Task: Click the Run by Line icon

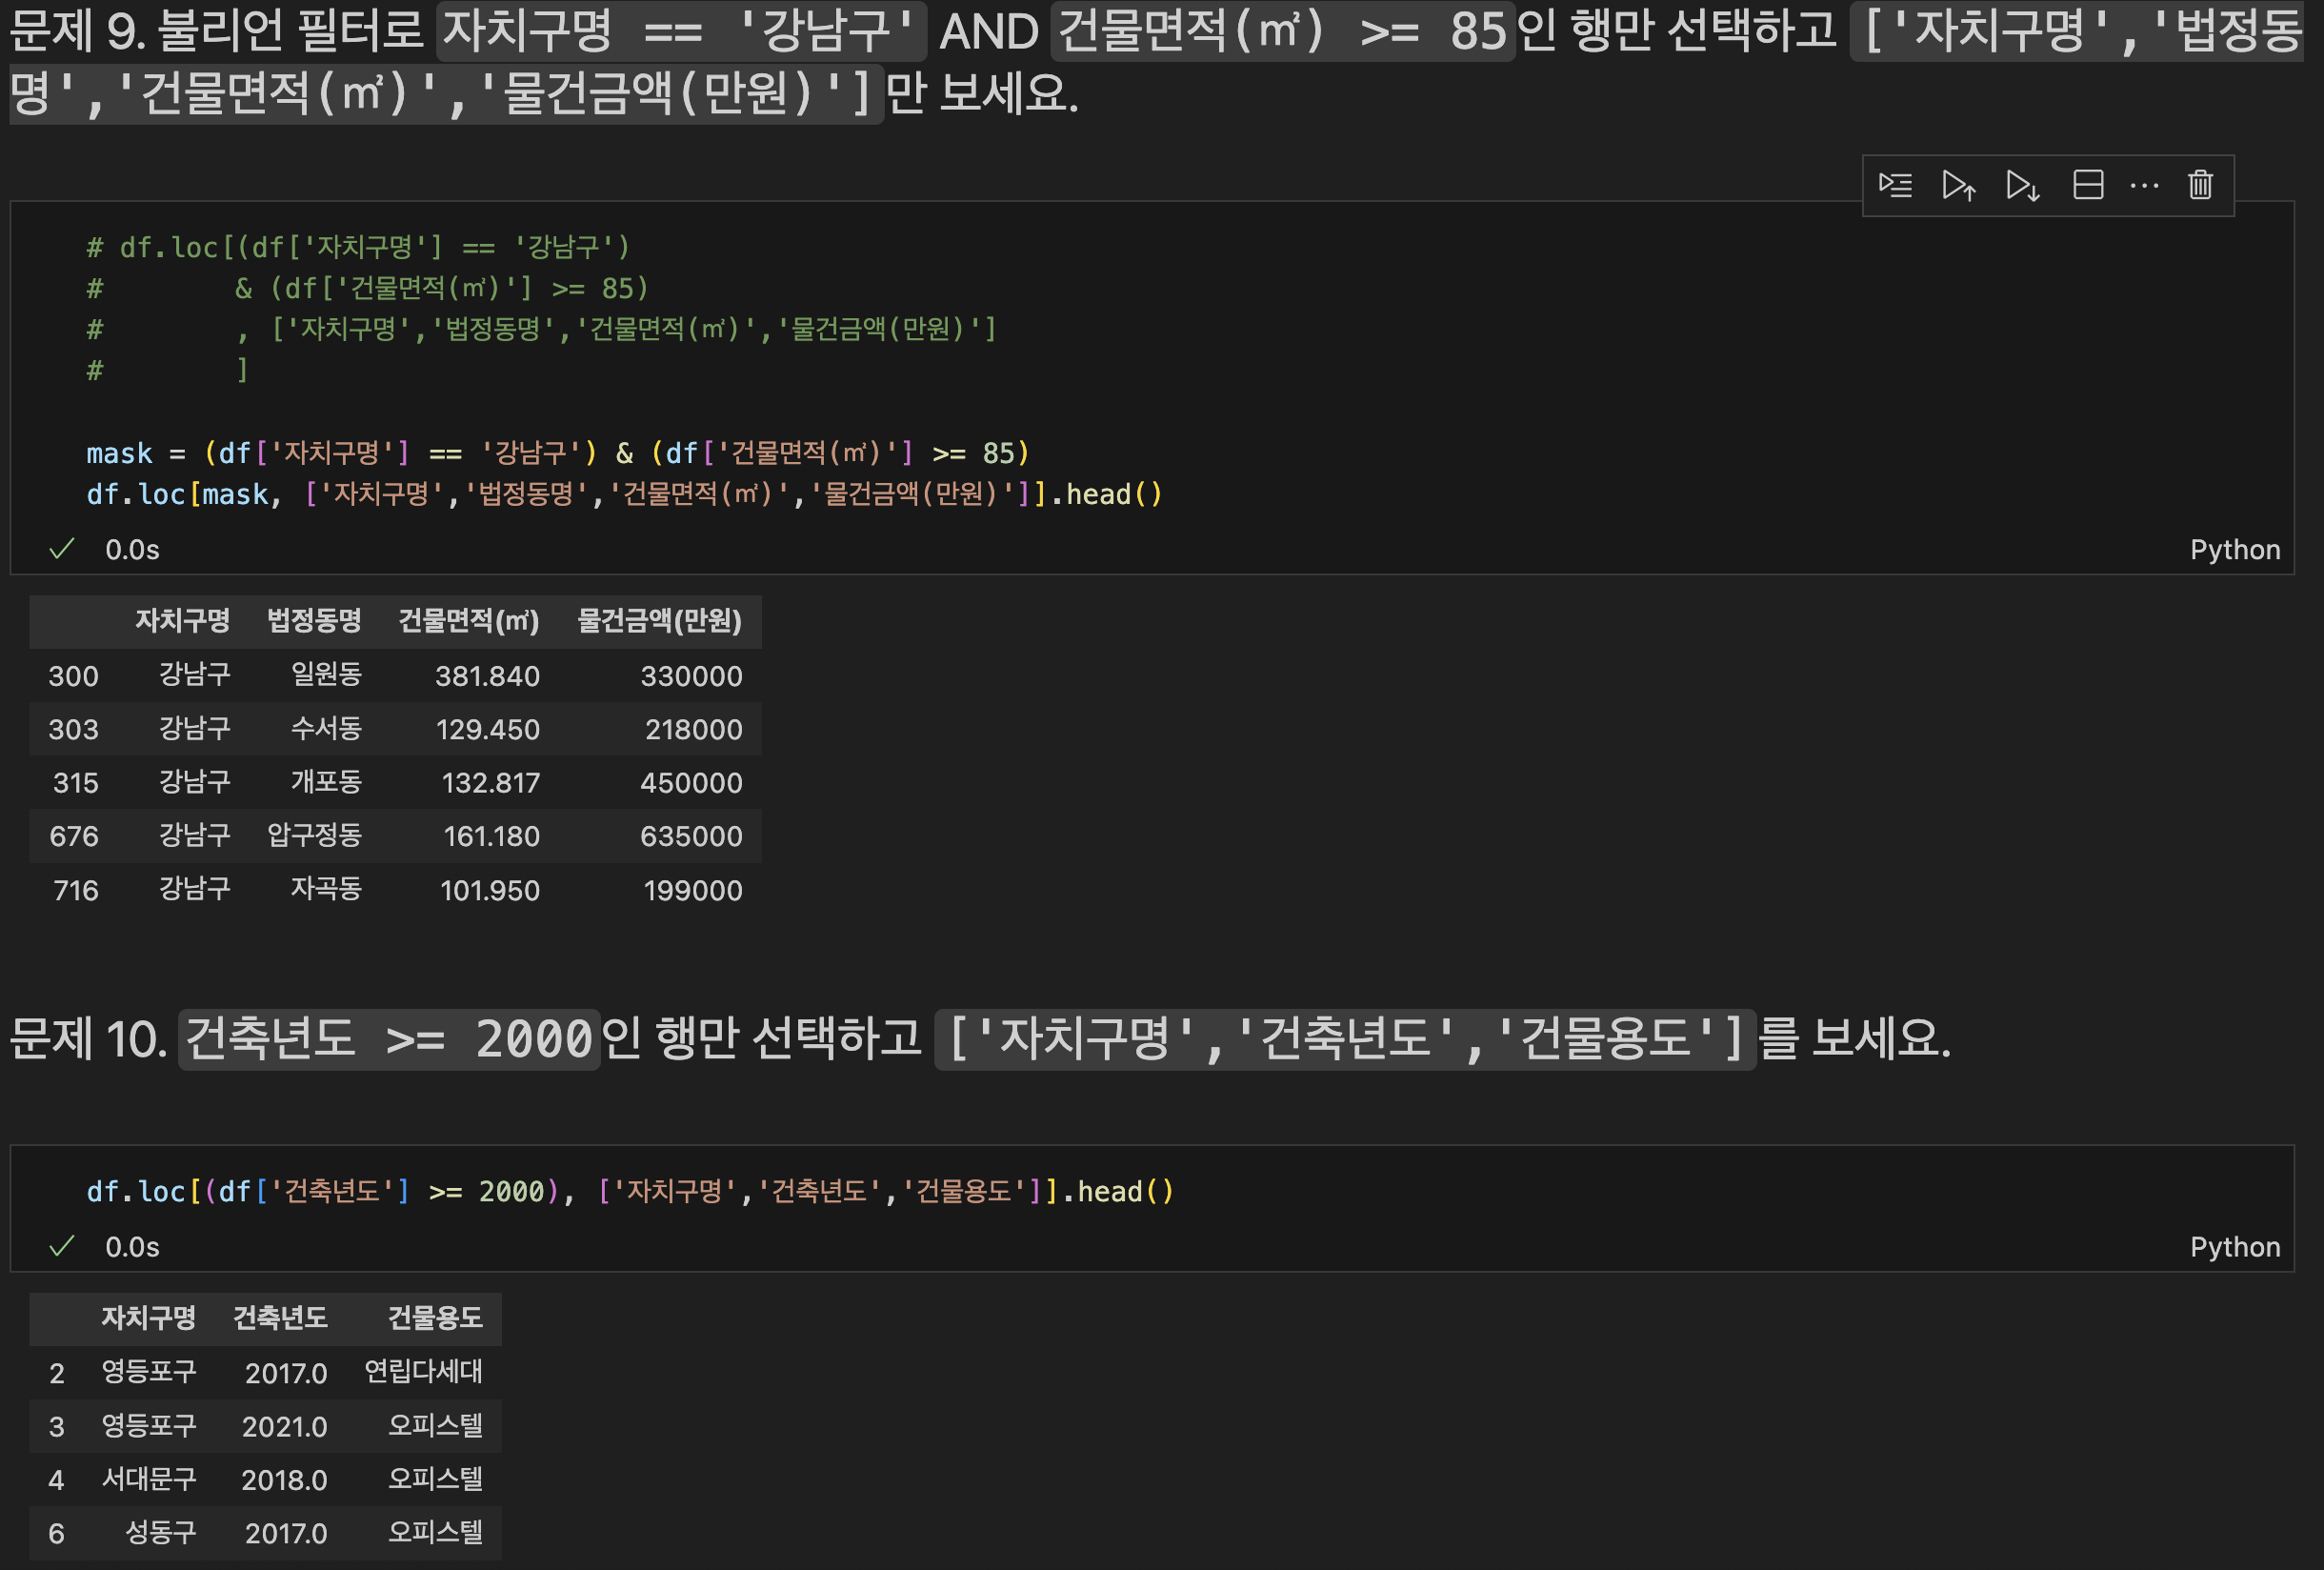Action: tap(1895, 185)
